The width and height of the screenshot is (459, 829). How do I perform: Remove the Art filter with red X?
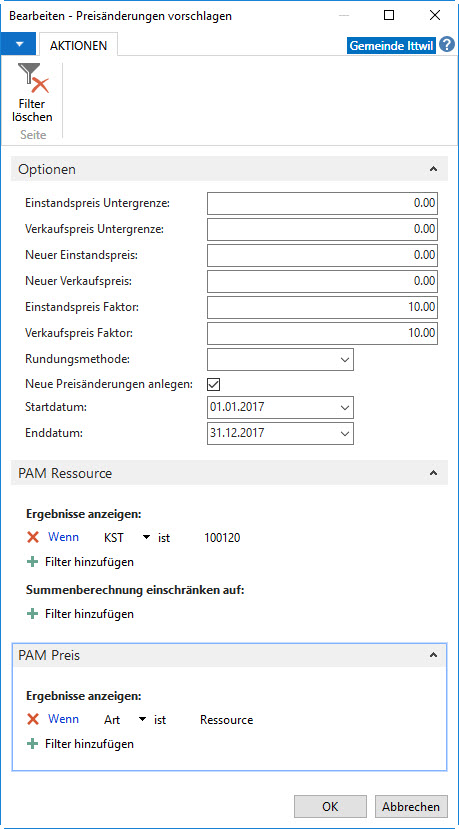point(33,720)
